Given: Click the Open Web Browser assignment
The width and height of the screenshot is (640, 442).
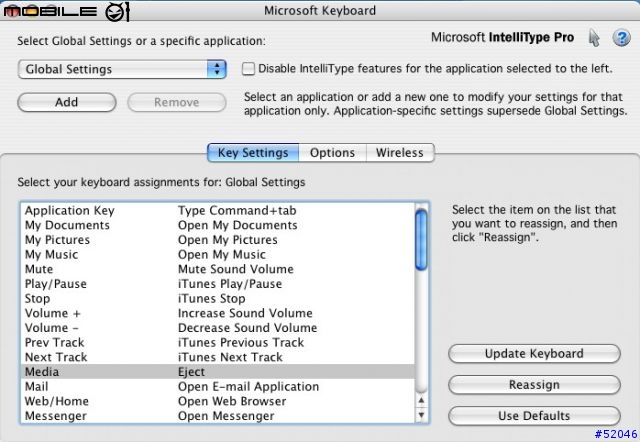Looking at the screenshot, I should click(x=232, y=401).
